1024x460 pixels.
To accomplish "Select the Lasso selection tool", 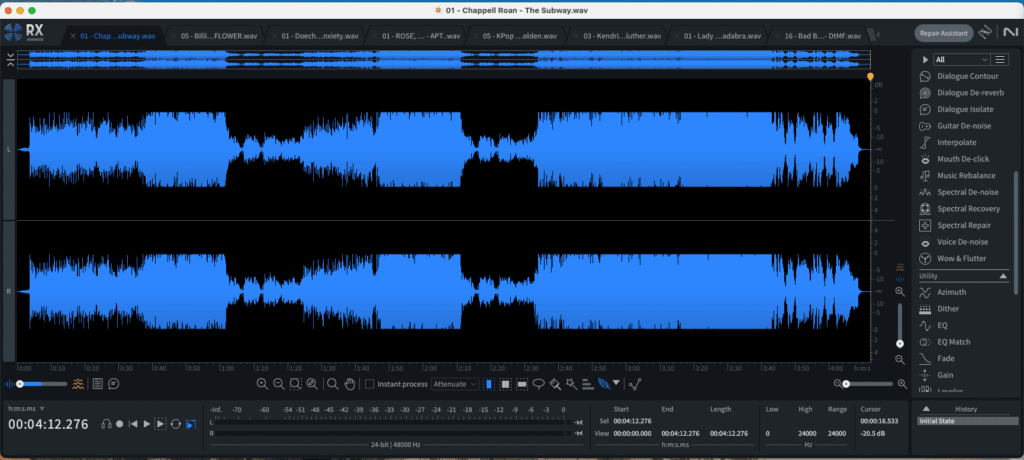I will [539, 384].
